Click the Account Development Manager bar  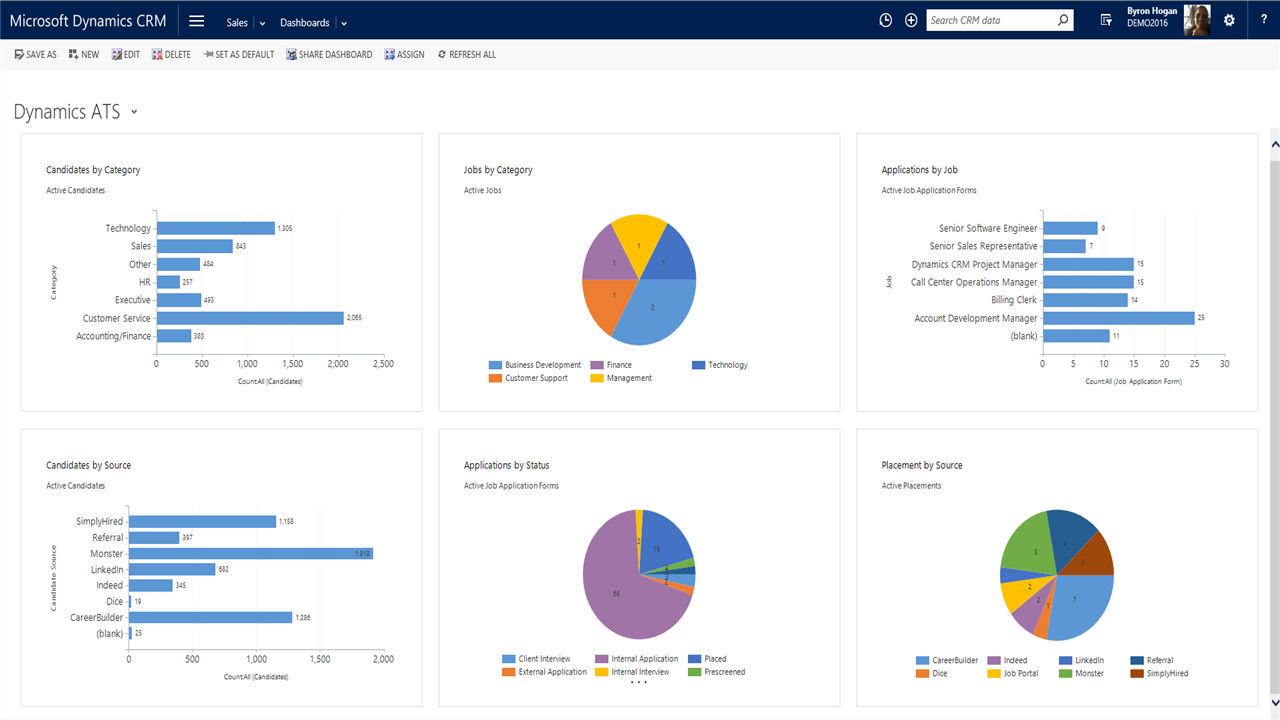click(1119, 318)
